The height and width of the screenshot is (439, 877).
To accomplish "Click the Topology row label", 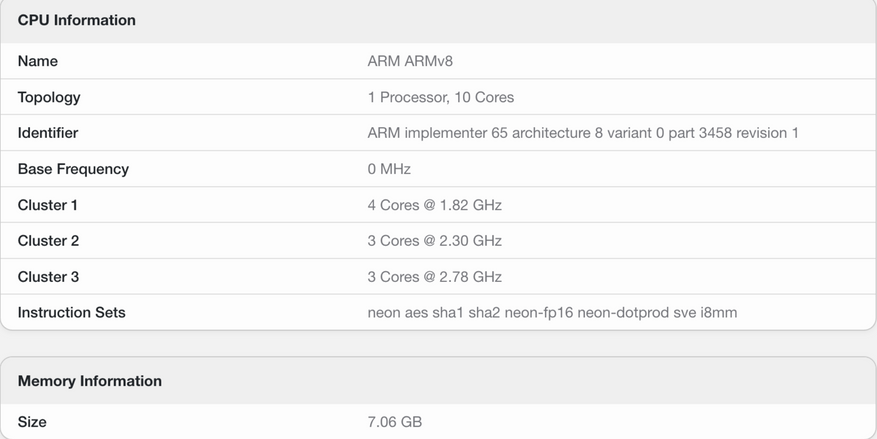I will pos(49,97).
